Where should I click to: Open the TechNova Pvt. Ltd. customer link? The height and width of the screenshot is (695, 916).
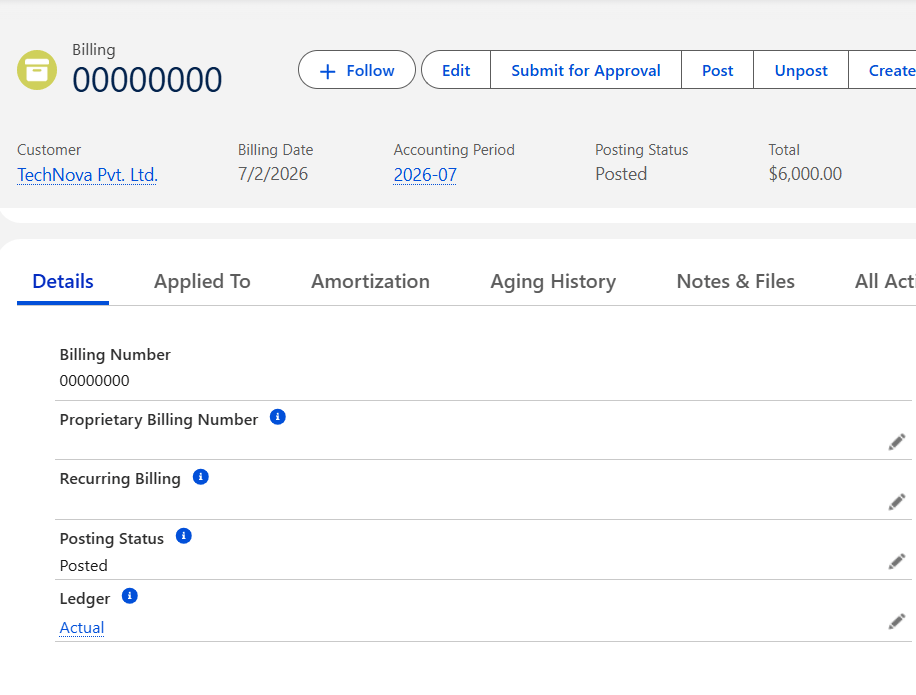[x=88, y=175]
